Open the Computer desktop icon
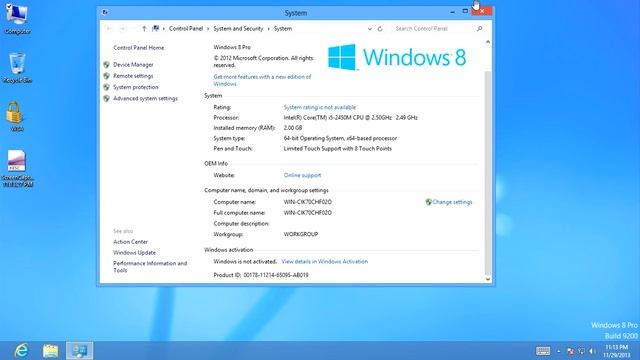The height and width of the screenshot is (360, 640). click(x=17, y=18)
